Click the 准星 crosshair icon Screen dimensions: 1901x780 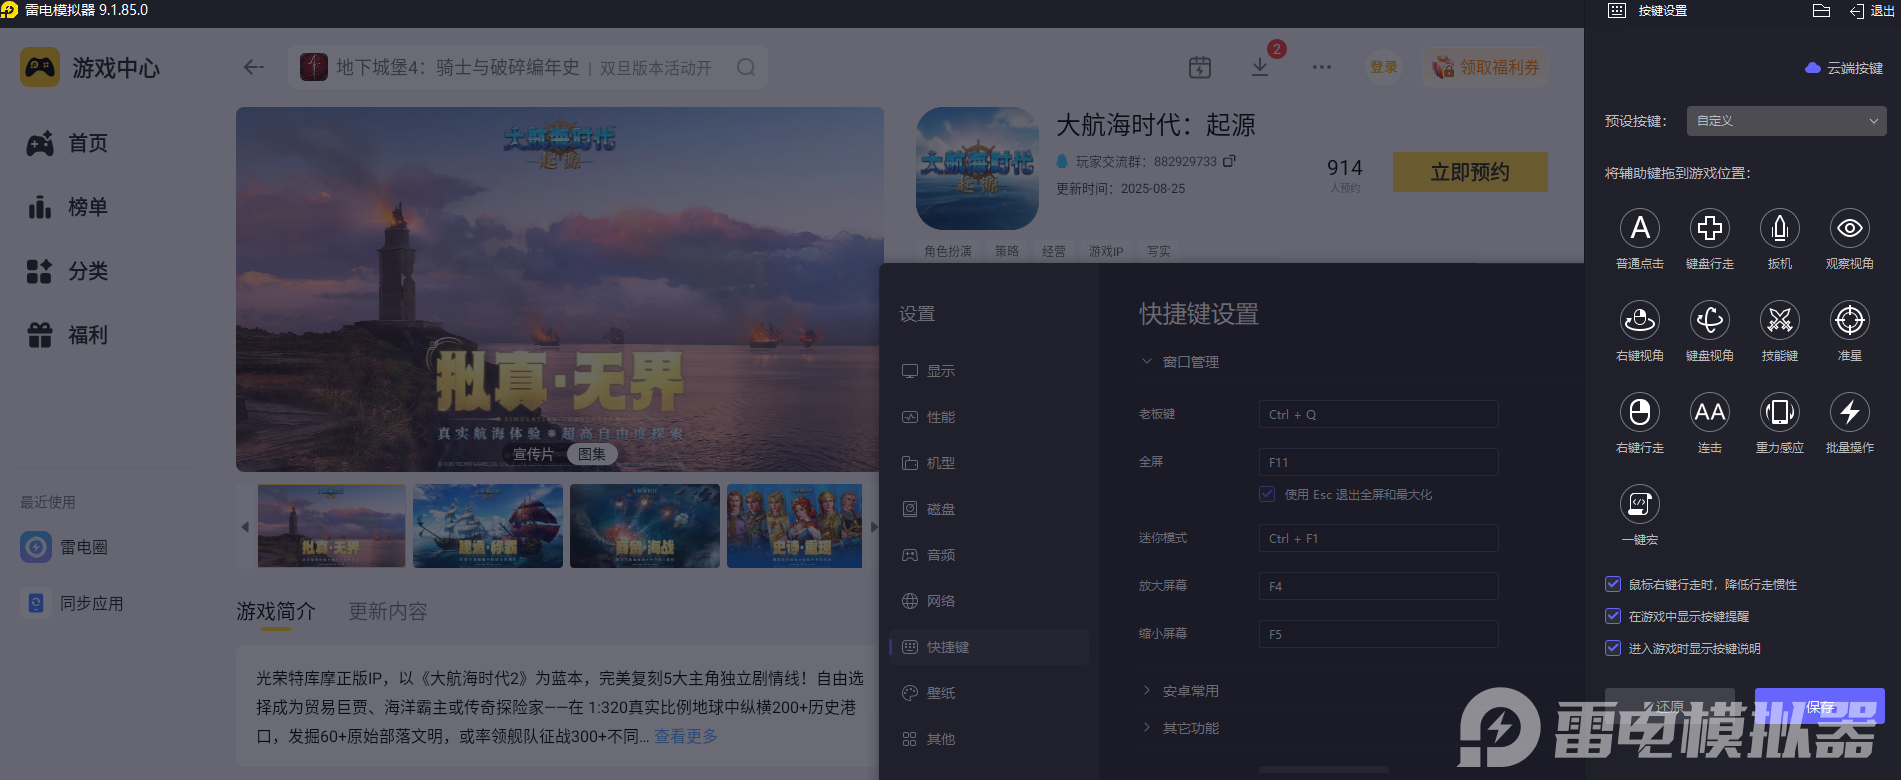pos(1849,321)
